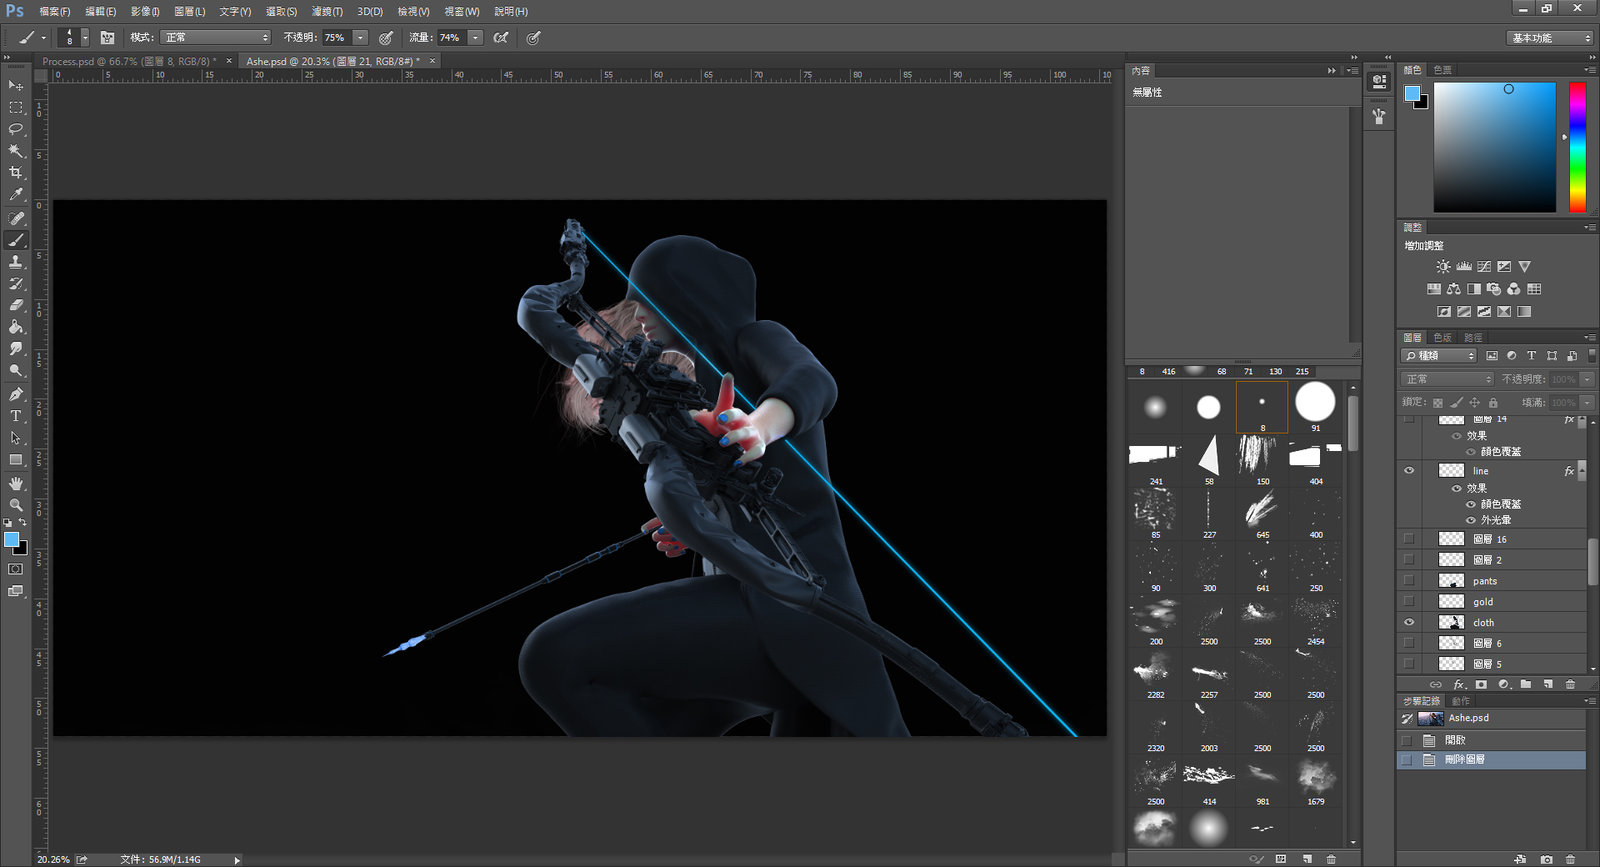Open the flow 74% slider dropdown
The image size is (1600, 867).
(x=475, y=37)
